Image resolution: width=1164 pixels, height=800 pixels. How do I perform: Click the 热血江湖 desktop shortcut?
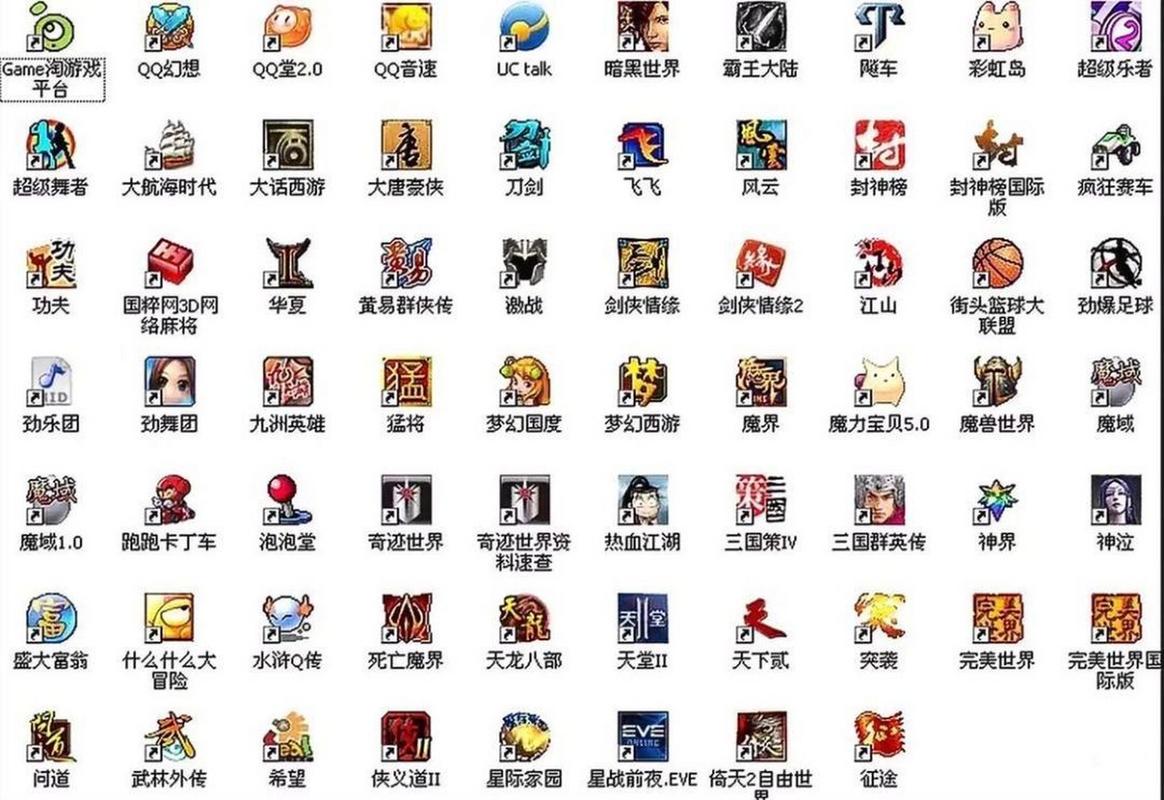point(643,500)
